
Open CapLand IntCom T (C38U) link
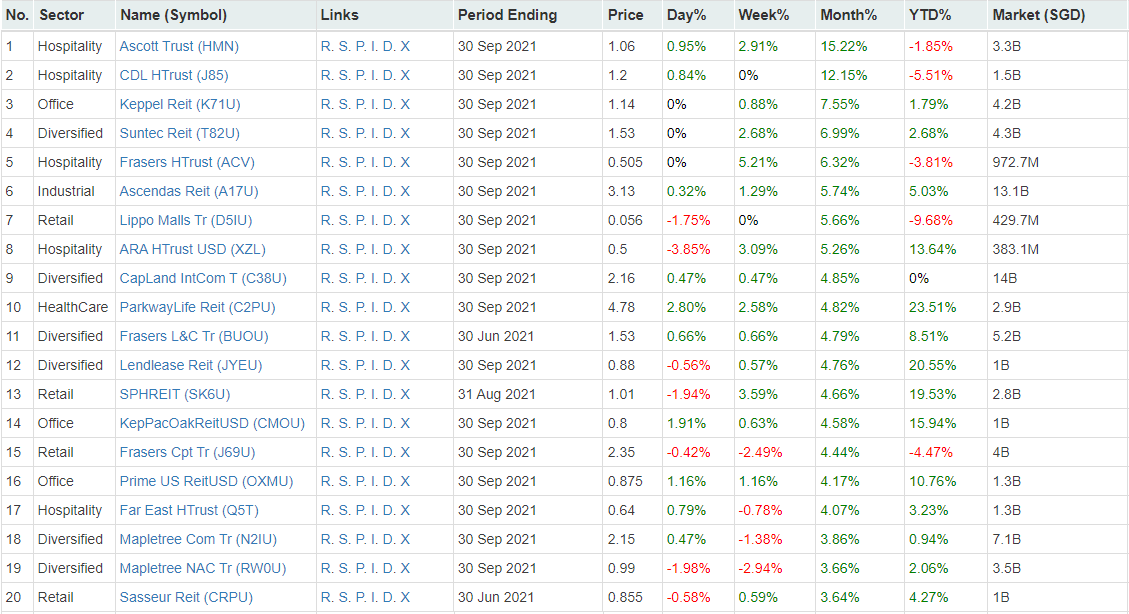point(203,278)
